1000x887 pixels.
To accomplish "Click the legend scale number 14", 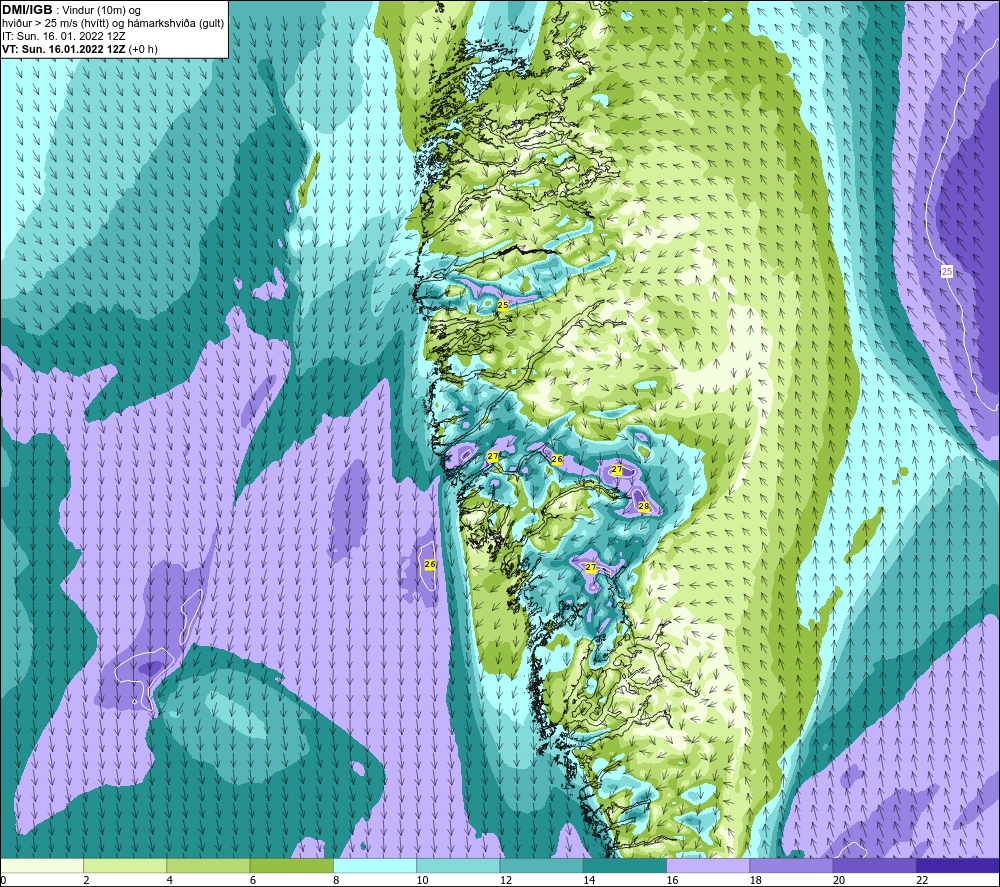I will 589,880.
